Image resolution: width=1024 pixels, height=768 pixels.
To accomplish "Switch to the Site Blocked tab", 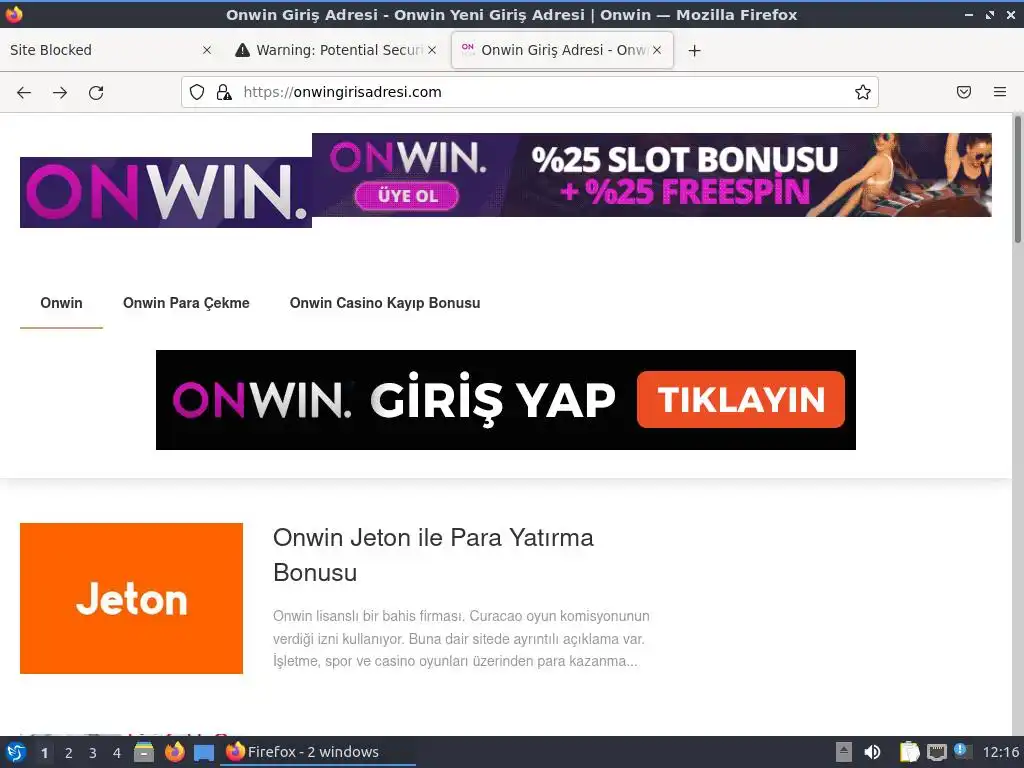I will 111,50.
